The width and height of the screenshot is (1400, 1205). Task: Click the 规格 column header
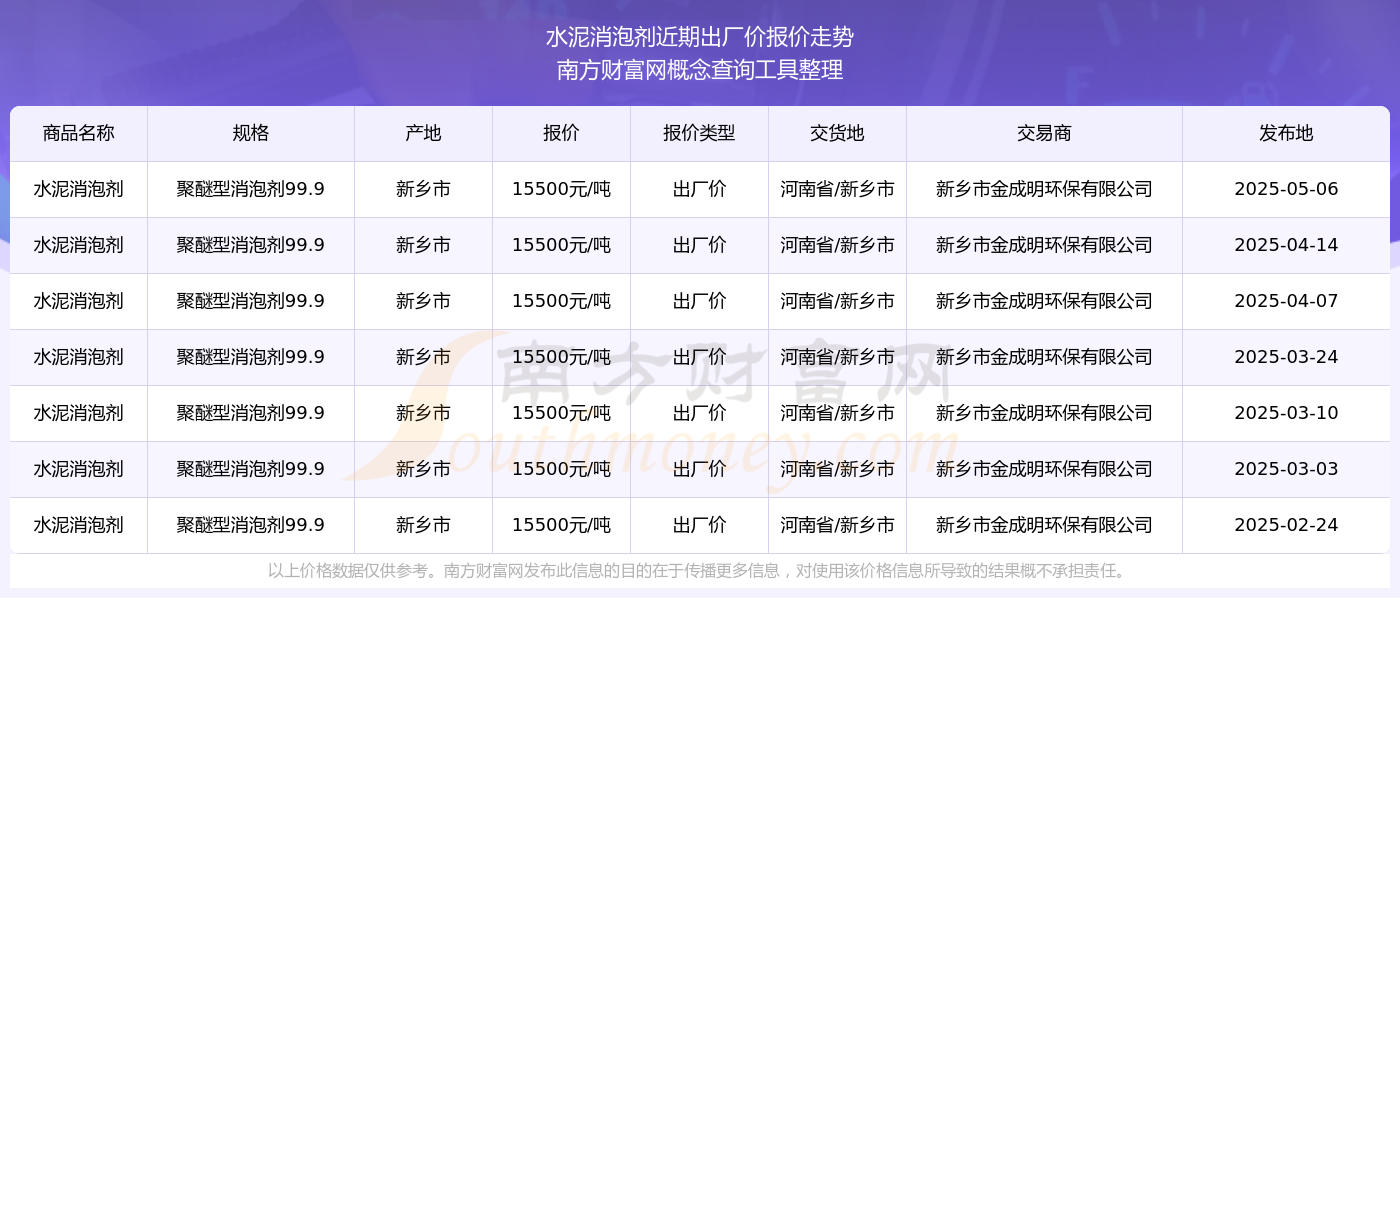[251, 133]
